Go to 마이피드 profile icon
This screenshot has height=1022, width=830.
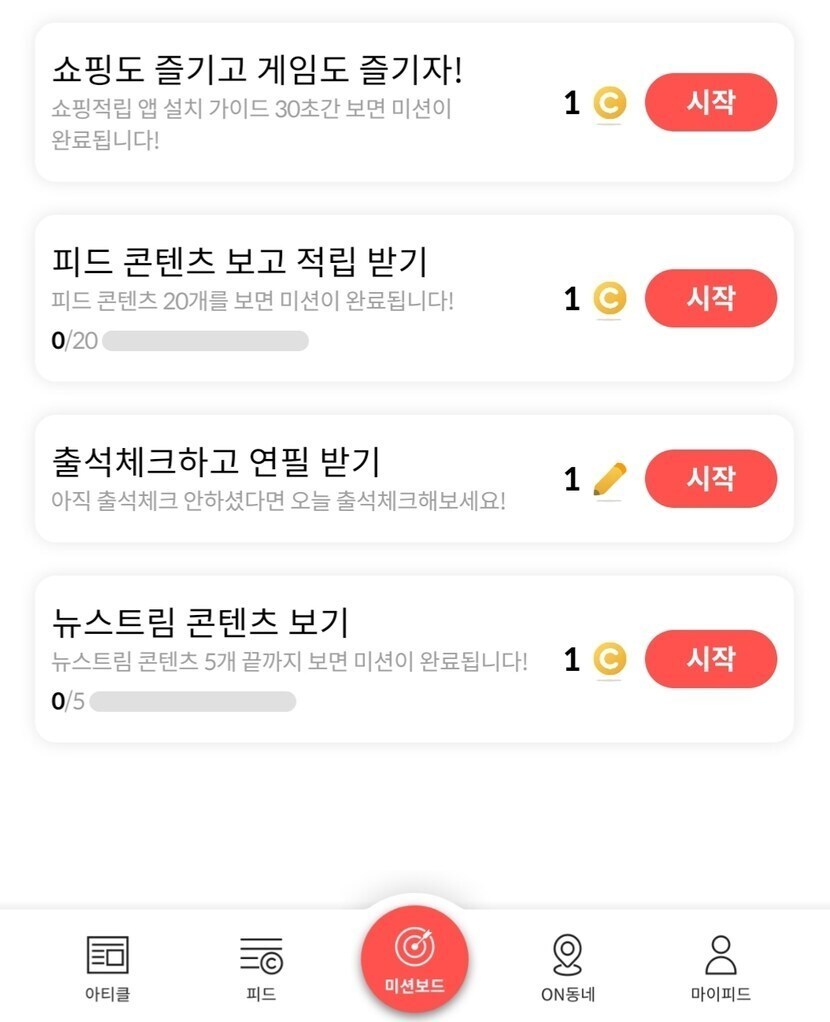720,954
